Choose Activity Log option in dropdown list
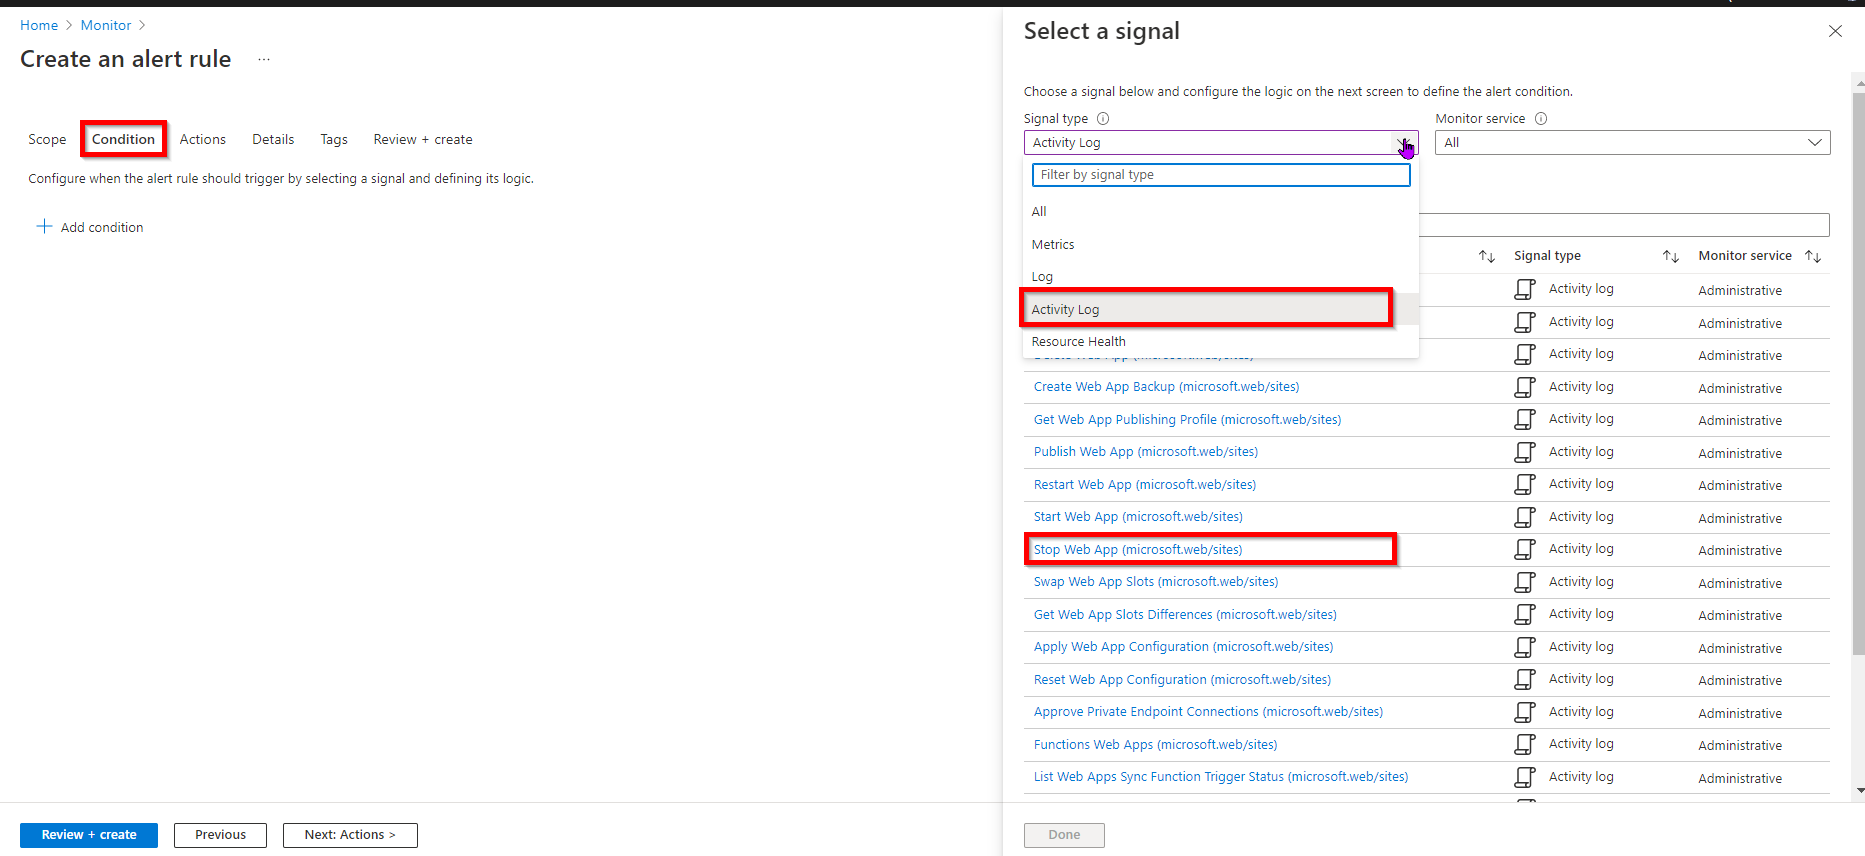 click(1220, 309)
